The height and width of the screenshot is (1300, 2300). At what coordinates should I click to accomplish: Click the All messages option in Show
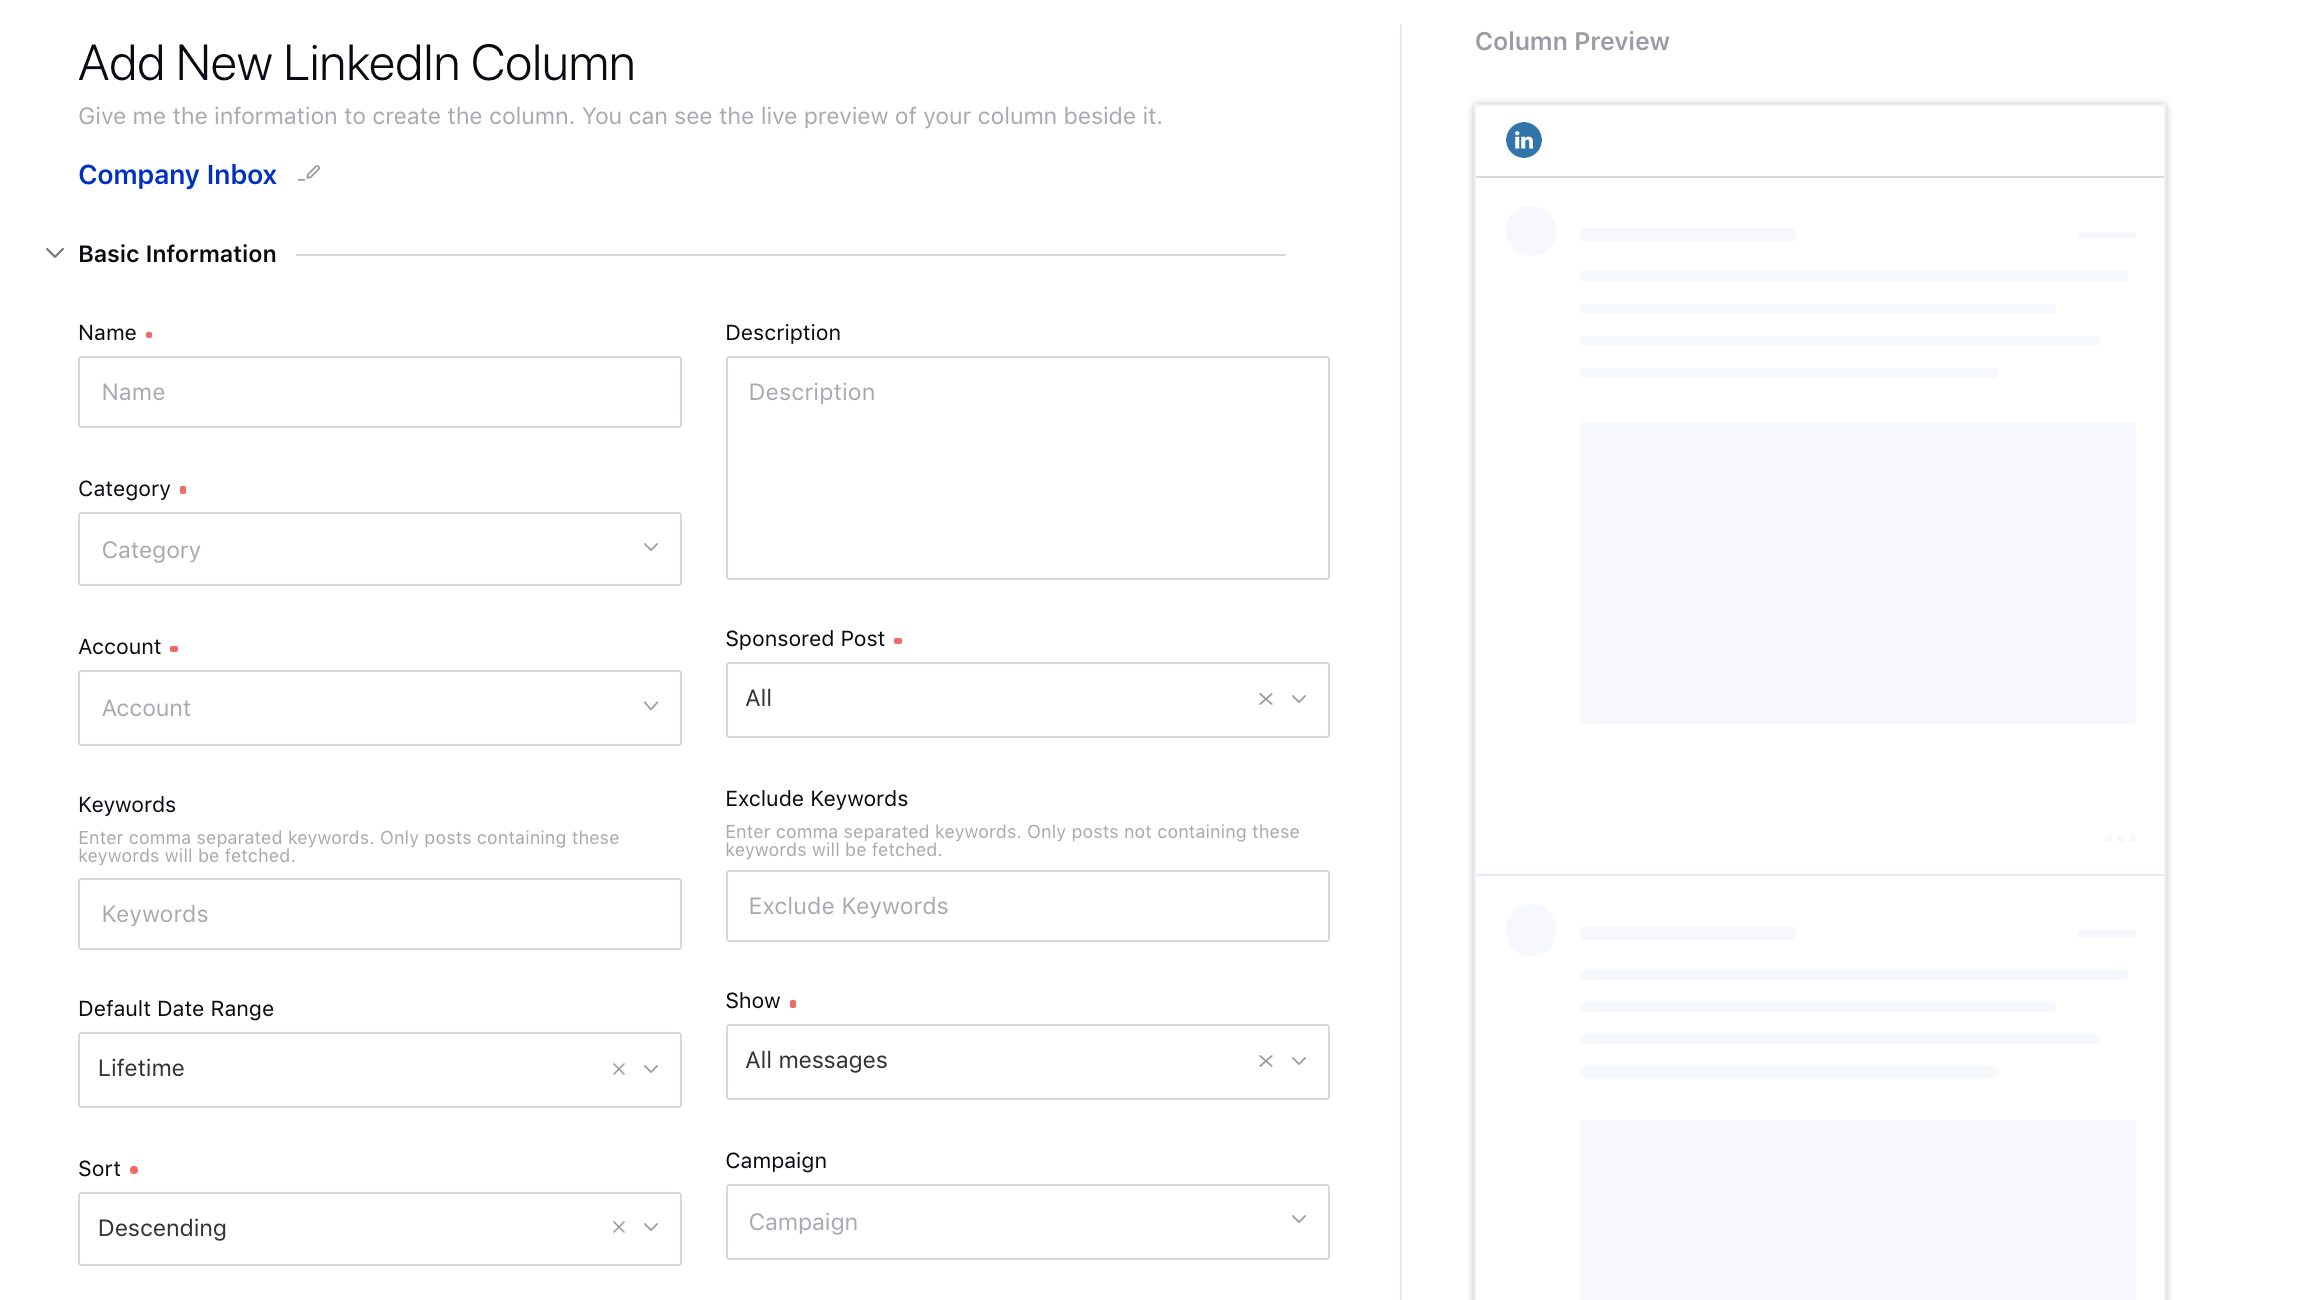(1025, 1060)
